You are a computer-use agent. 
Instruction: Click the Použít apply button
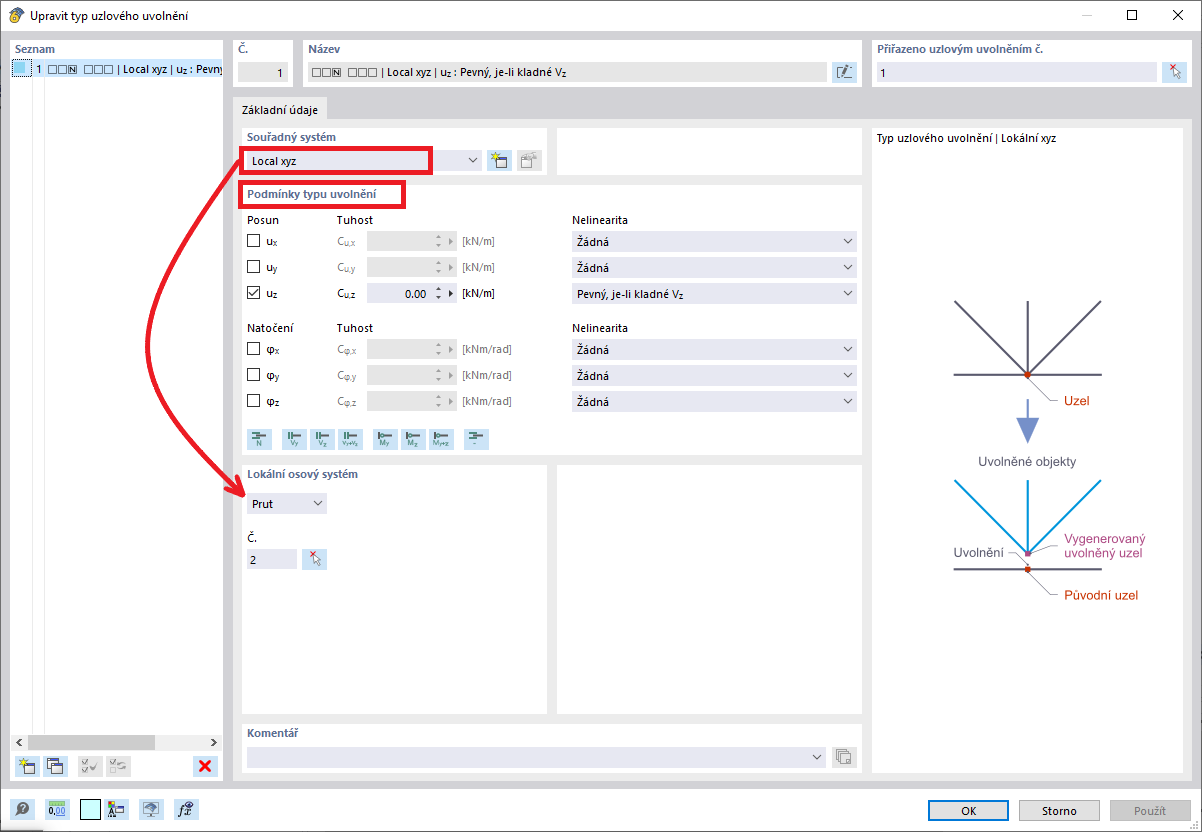1151,811
